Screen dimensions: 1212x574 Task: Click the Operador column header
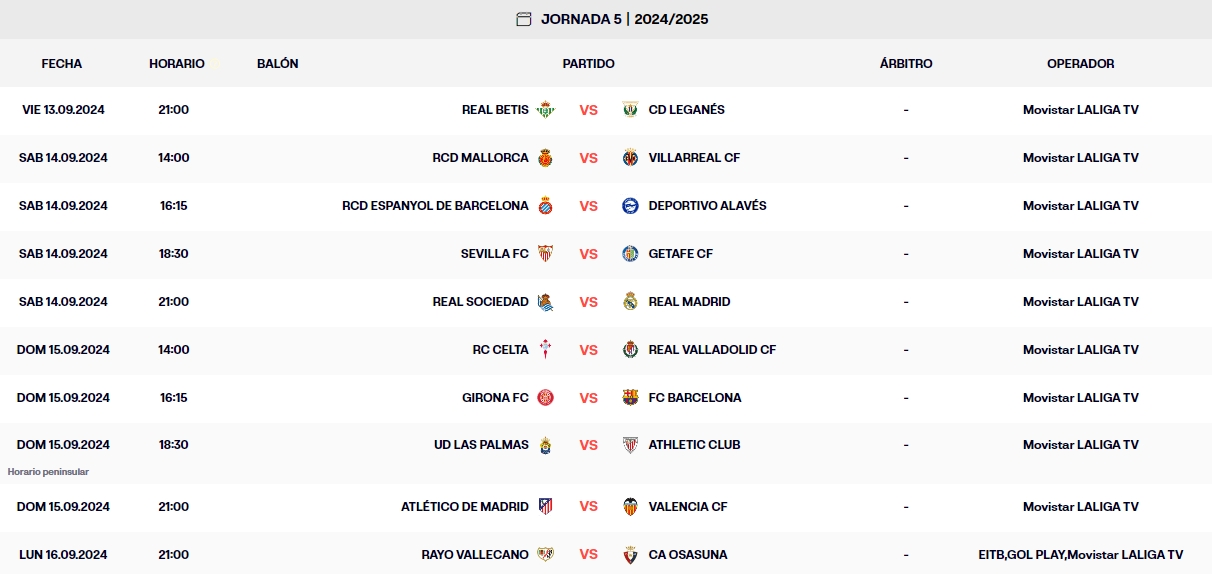pos(1080,64)
